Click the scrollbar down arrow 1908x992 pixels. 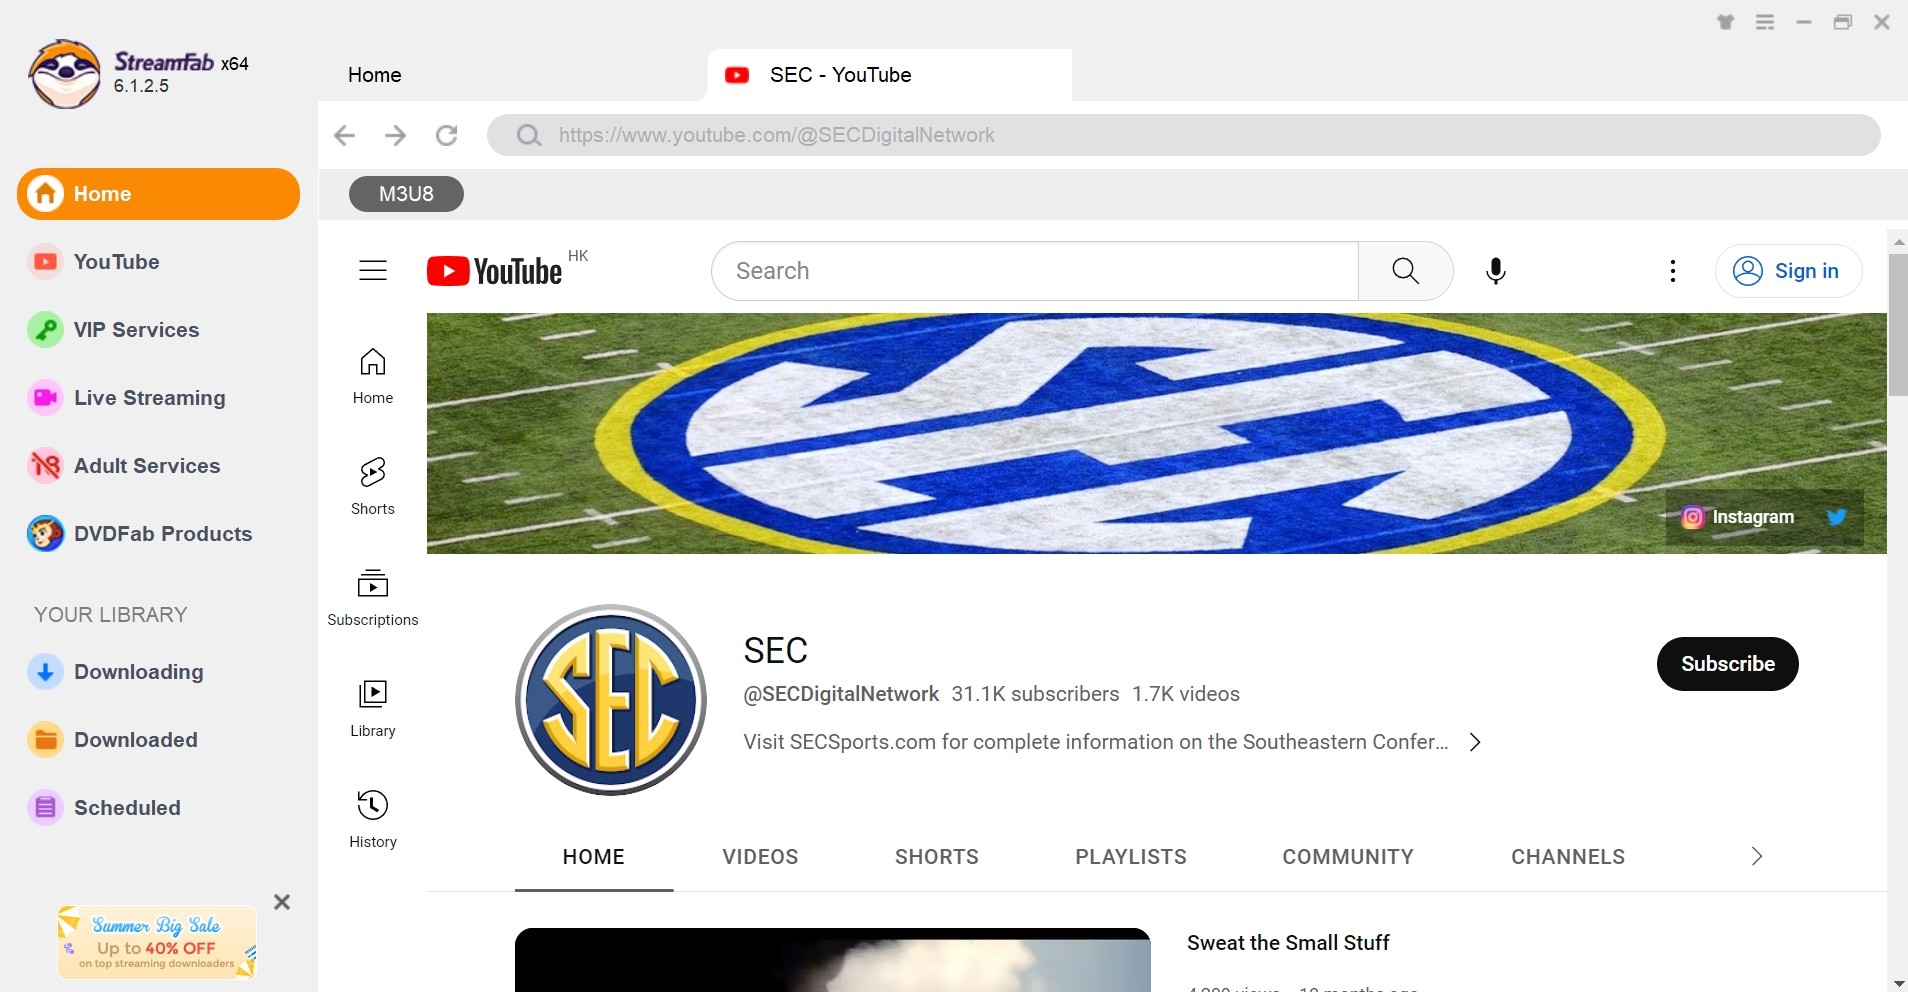click(1898, 983)
